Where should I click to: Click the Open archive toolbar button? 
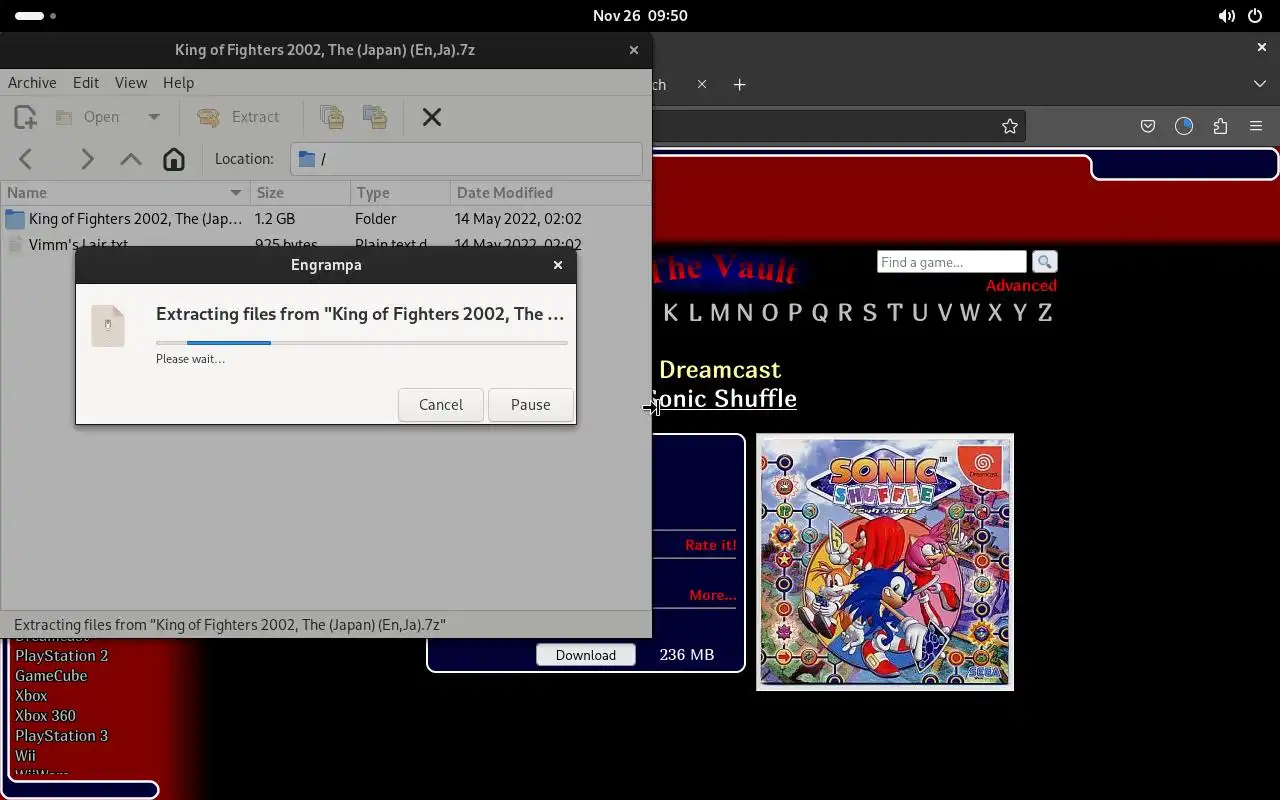click(x=88, y=117)
